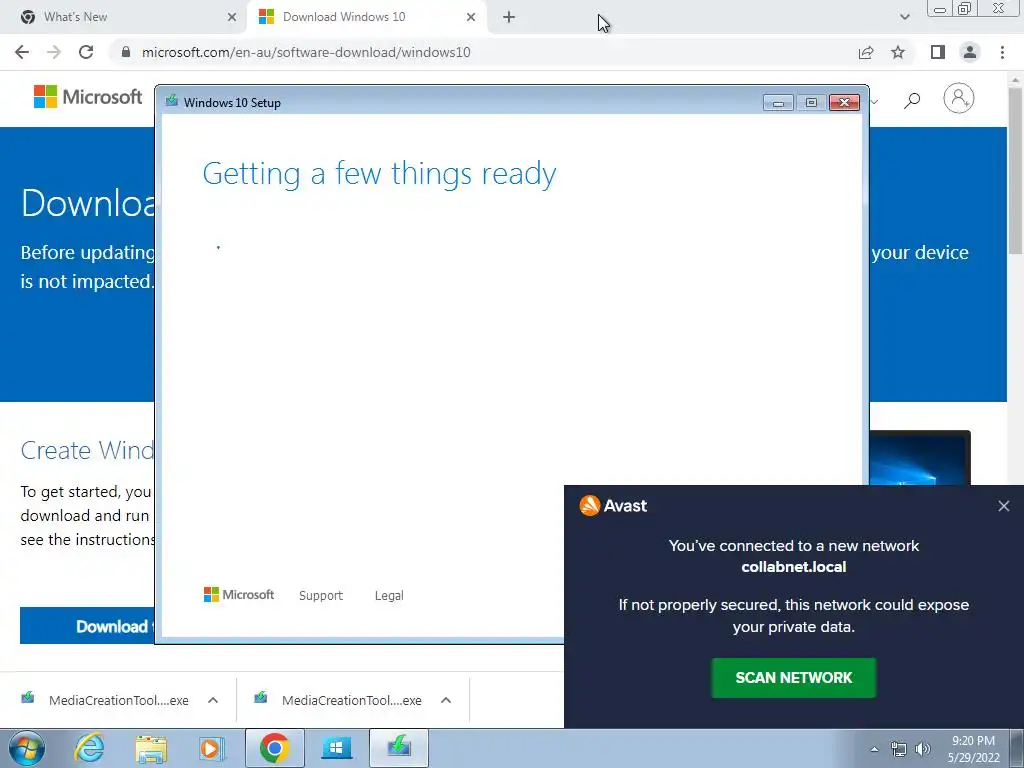
Task: Go forward in Chrome browser history
Action: coord(54,52)
